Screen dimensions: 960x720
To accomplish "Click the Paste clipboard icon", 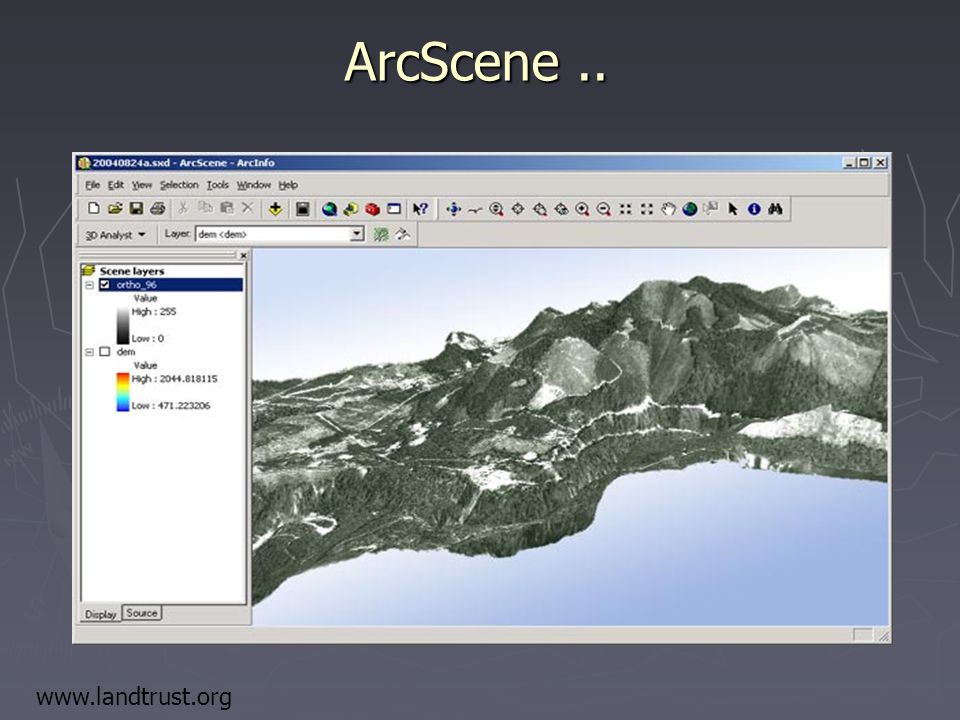I will pyautogui.click(x=227, y=209).
